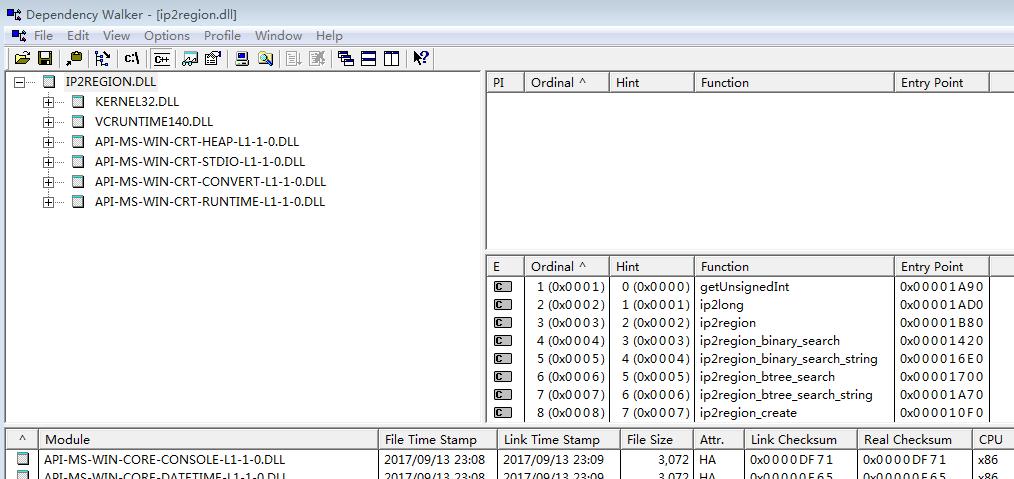The width and height of the screenshot is (1014, 479).
Task: Select the ip2region_create export function
Action: coord(748,413)
